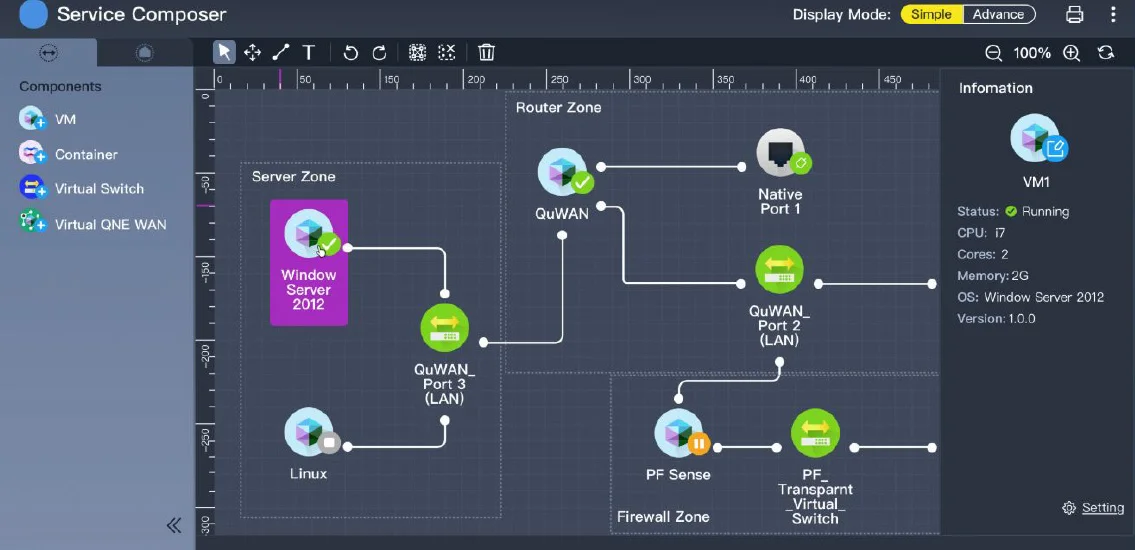Image resolution: width=1135 pixels, height=550 pixels.
Task: Select the Window Server 2012 node
Action: (x=309, y=262)
